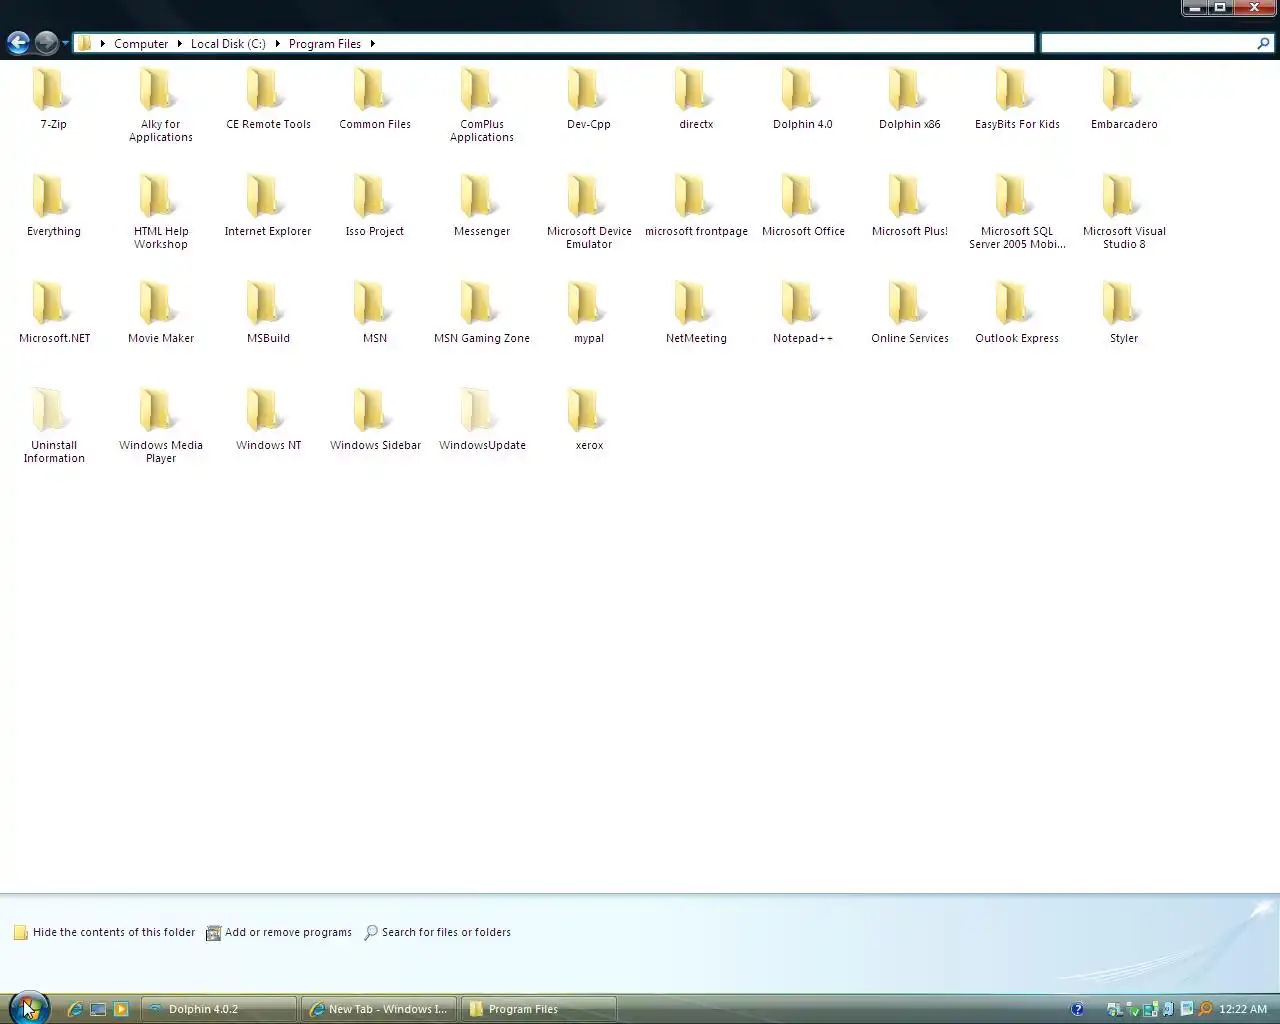The image size is (1280, 1024).
Task: Select the Alky for Applications folder
Action: (160, 104)
